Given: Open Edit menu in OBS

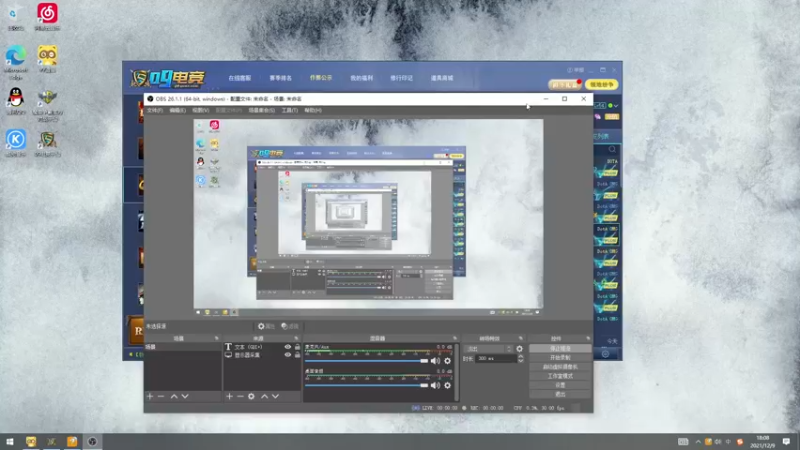Looking at the screenshot, I should (x=178, y=110).
